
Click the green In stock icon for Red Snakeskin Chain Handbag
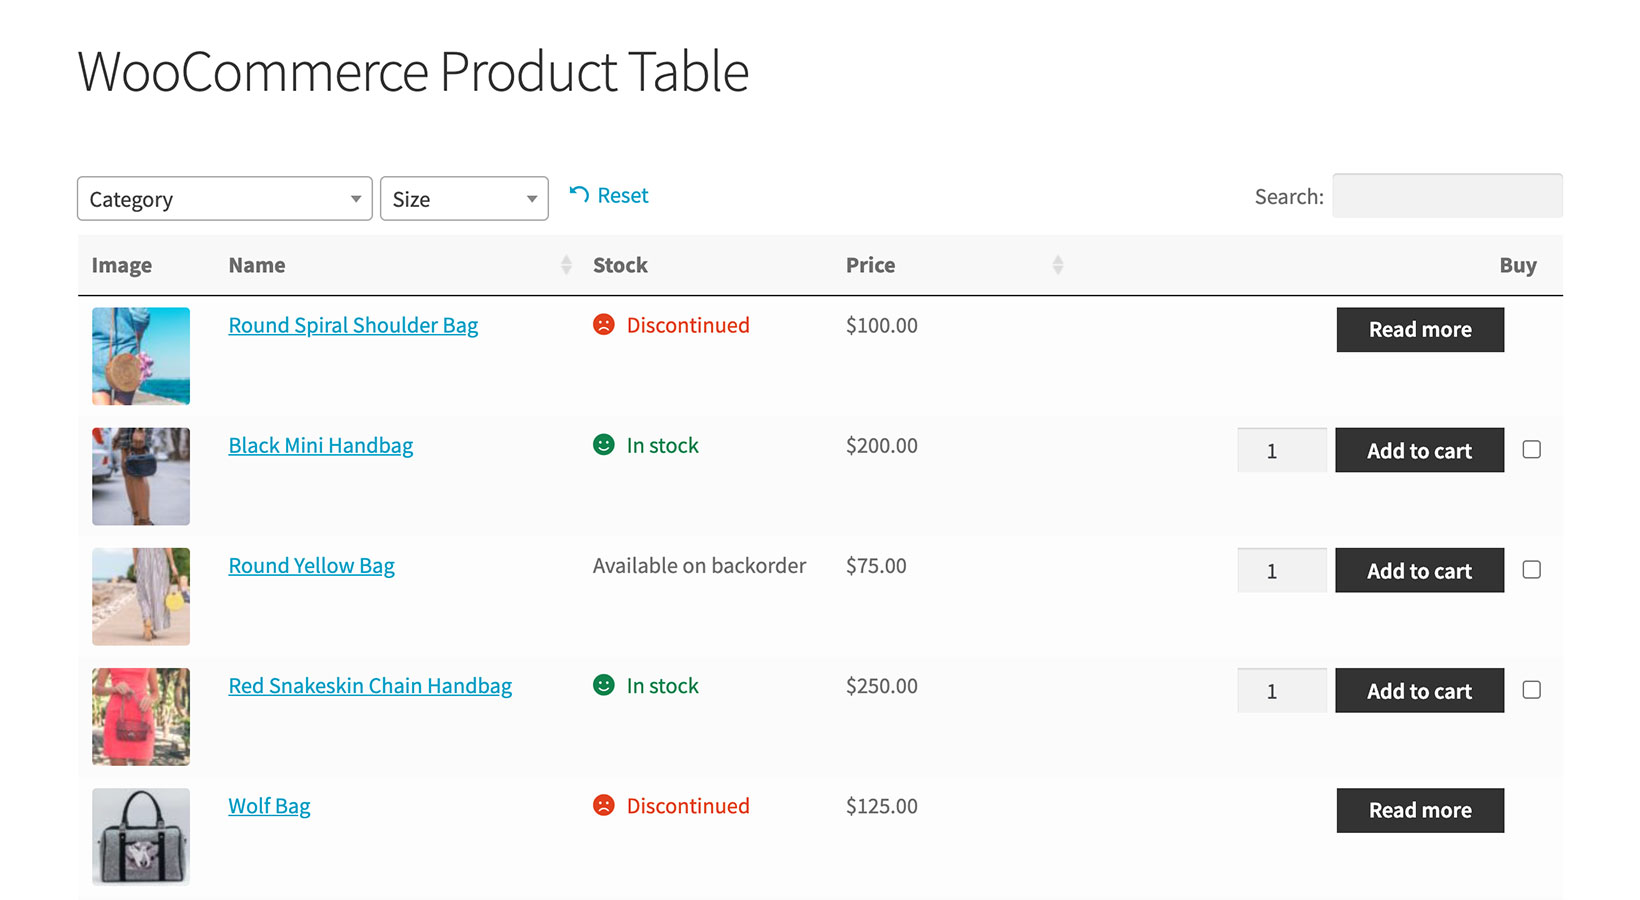pyautogui.click(x=603, y=686)
